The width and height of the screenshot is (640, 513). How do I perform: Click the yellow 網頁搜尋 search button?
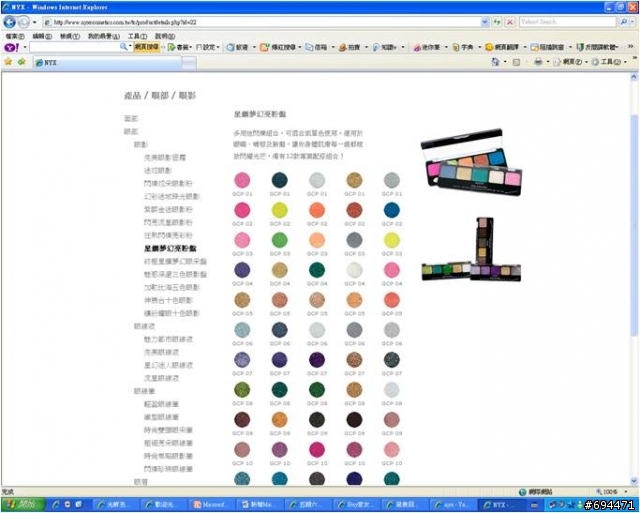146,47
